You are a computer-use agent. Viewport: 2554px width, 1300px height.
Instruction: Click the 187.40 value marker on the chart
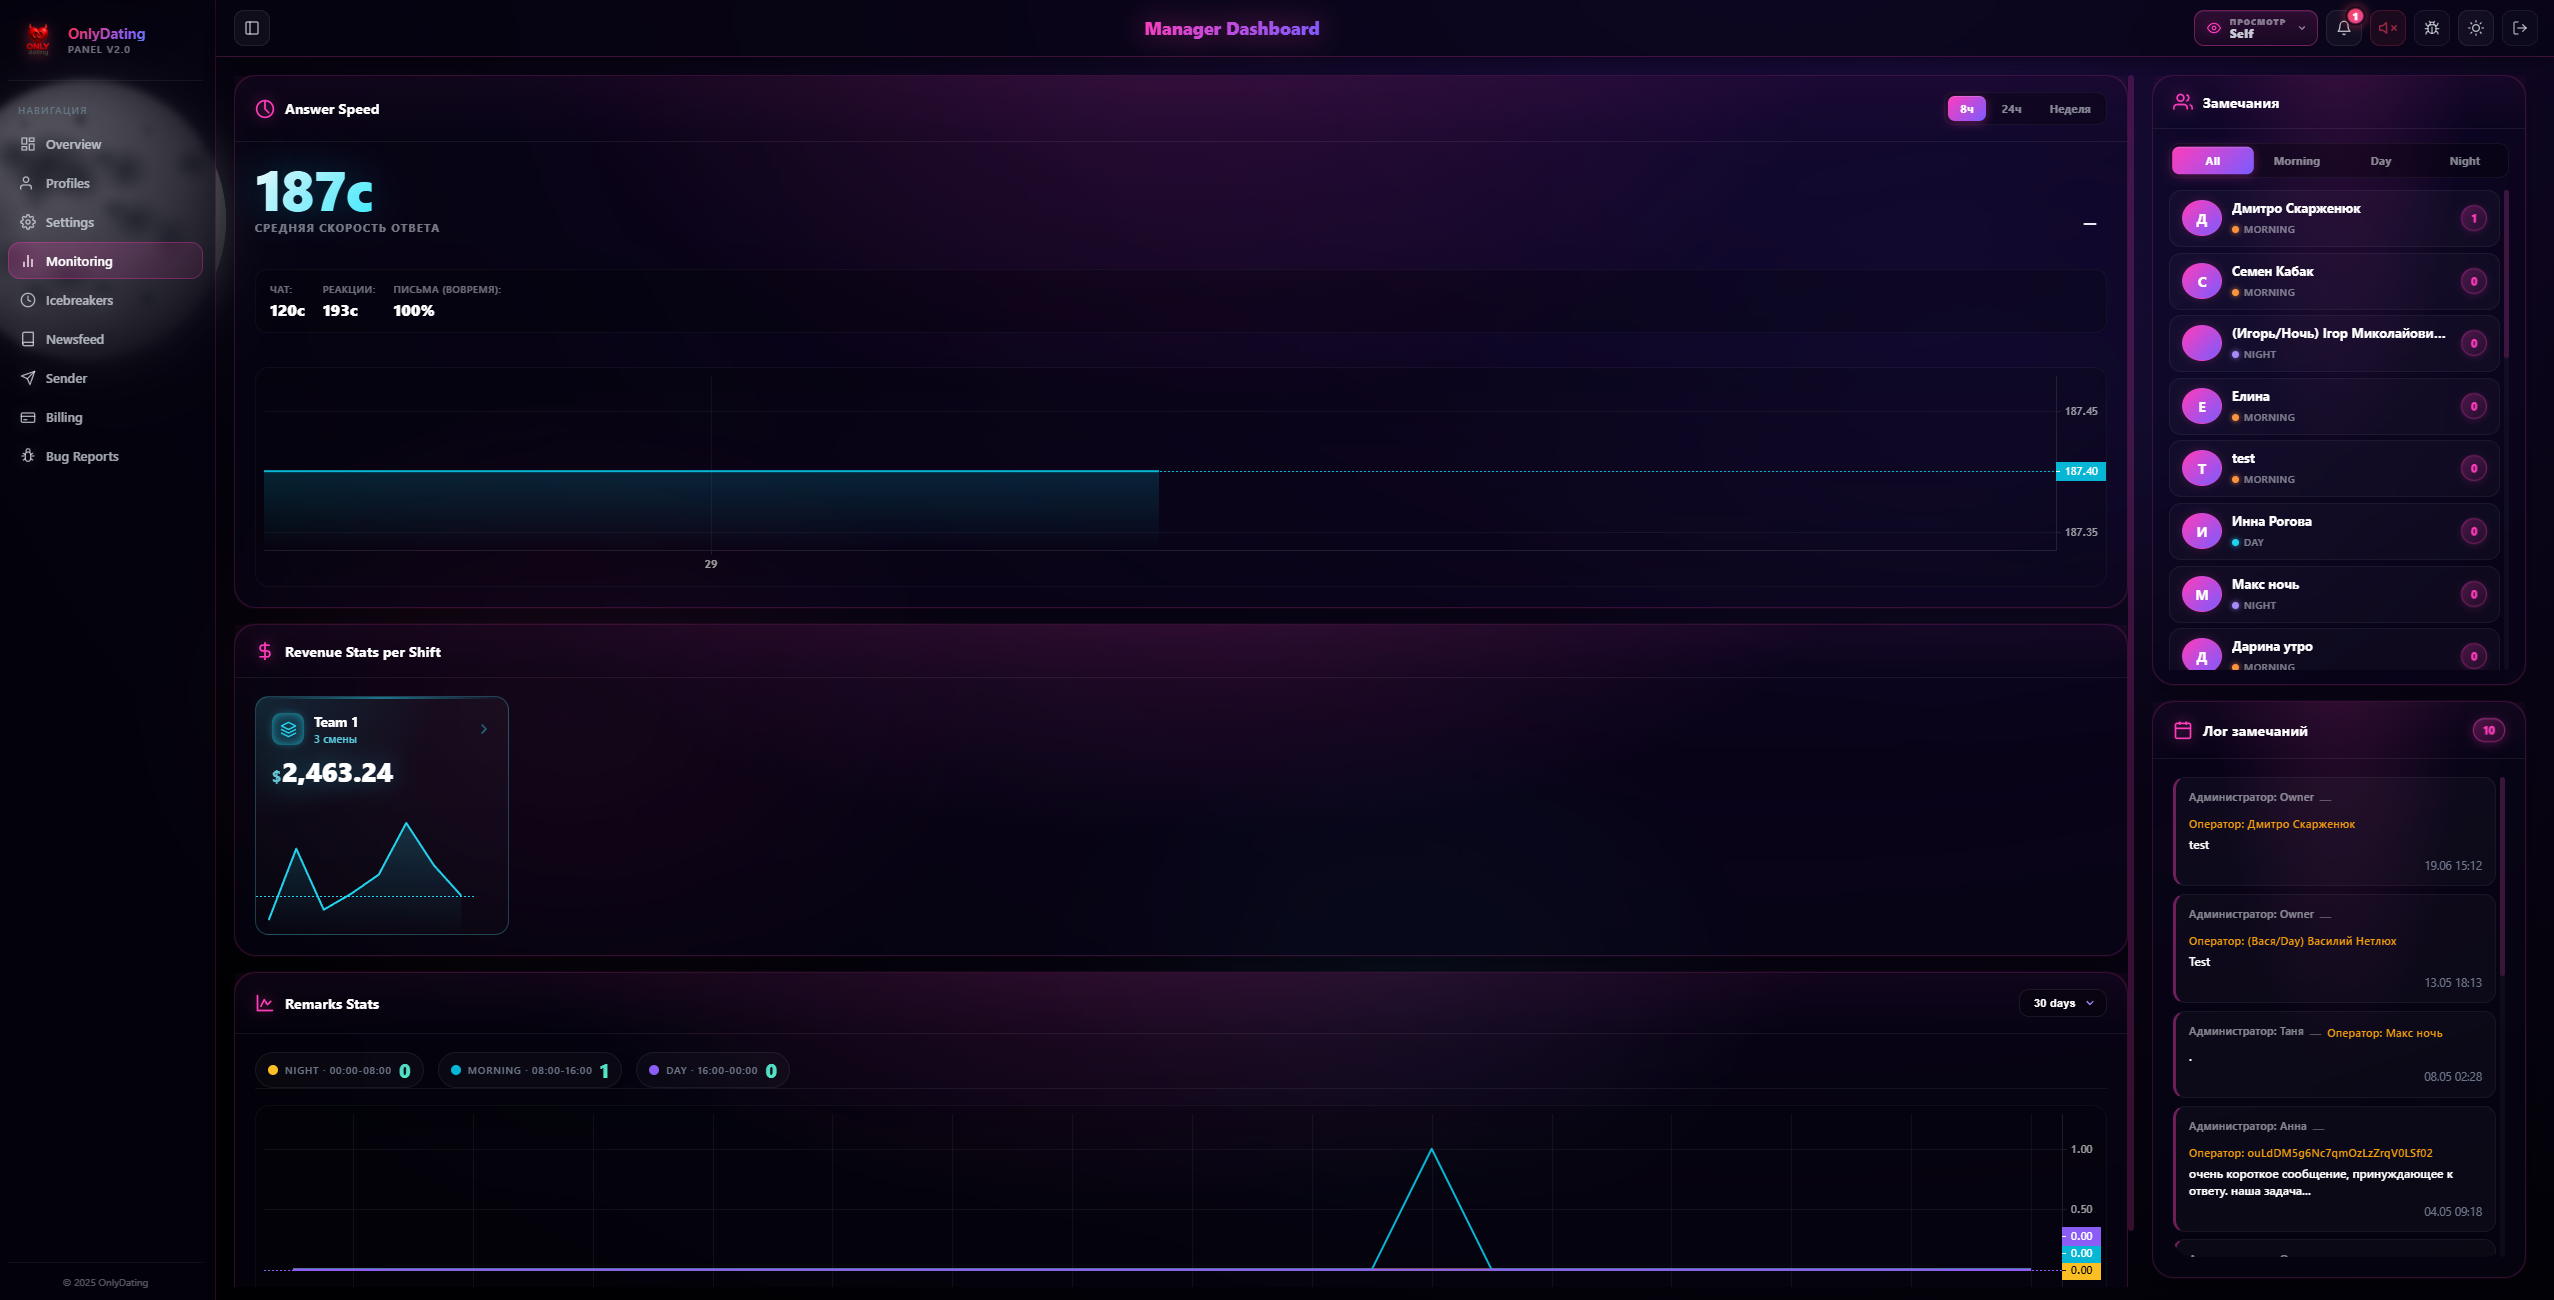[2080, 471]
